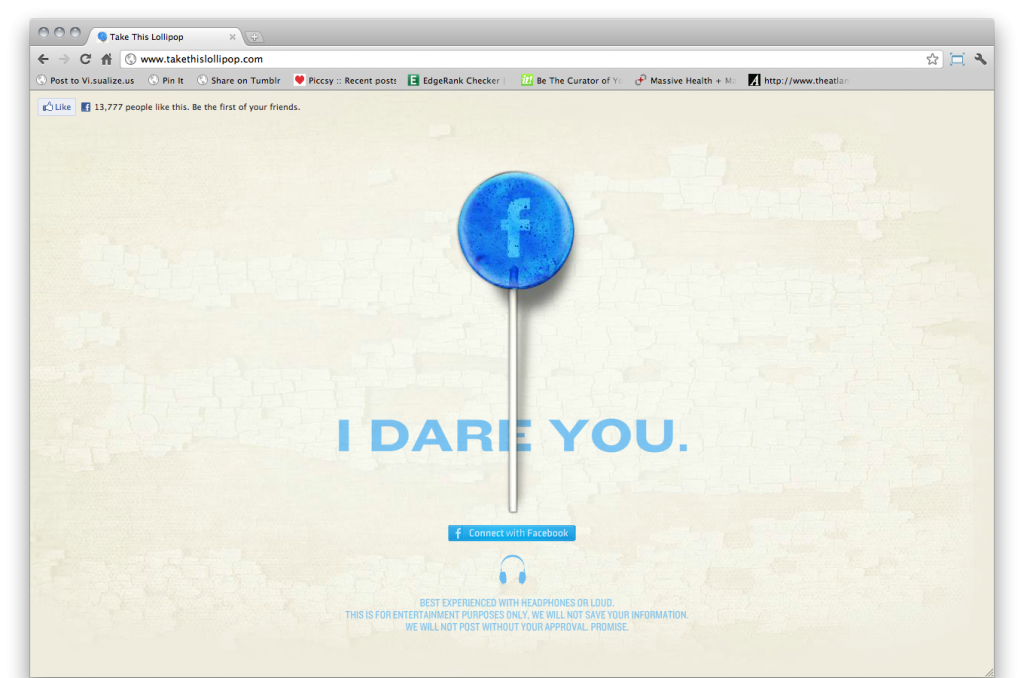This screenshot has height=678, width=1024.
Task: Click Connect with Facebook button
Action: point(511,533)
